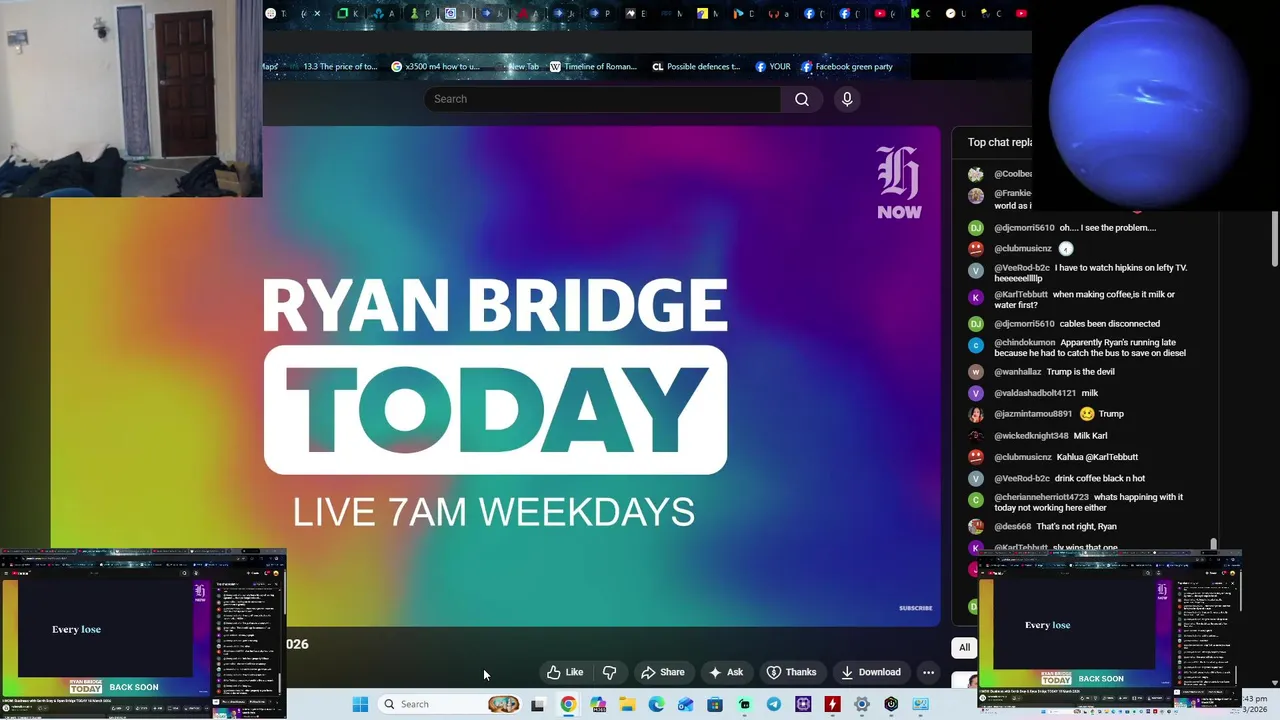Click the YouTube search magnifier button
This screenshot has width=1280, height=720.
(x=802, y=99)
